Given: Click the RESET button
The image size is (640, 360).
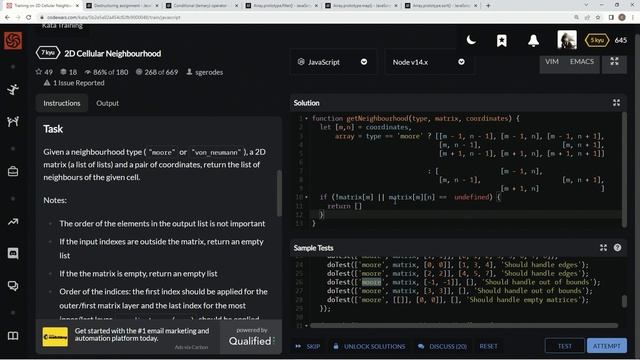Looking at the screenshot, I should [488, 347].
